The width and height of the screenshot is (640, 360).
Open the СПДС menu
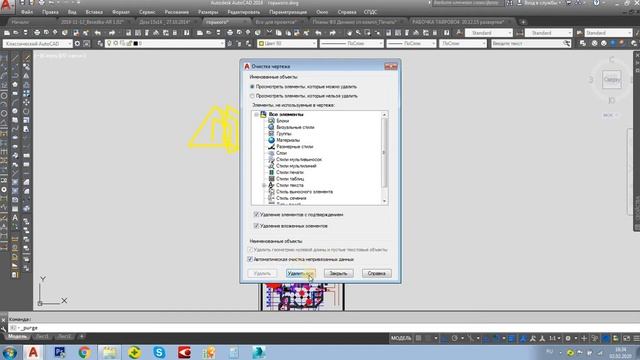click(x=370, y=12)
